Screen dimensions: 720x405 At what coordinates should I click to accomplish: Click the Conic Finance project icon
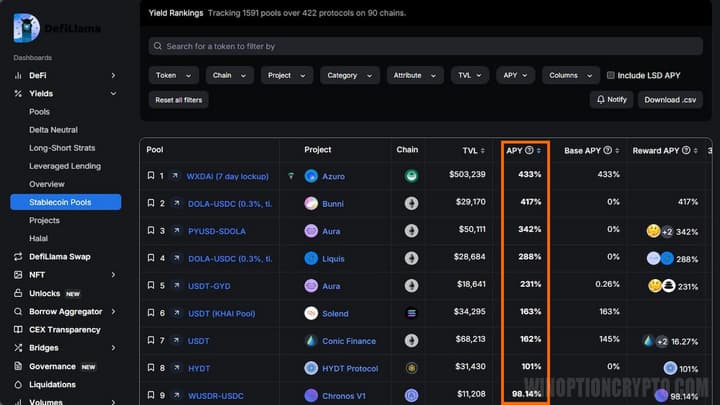click(312, 341)
